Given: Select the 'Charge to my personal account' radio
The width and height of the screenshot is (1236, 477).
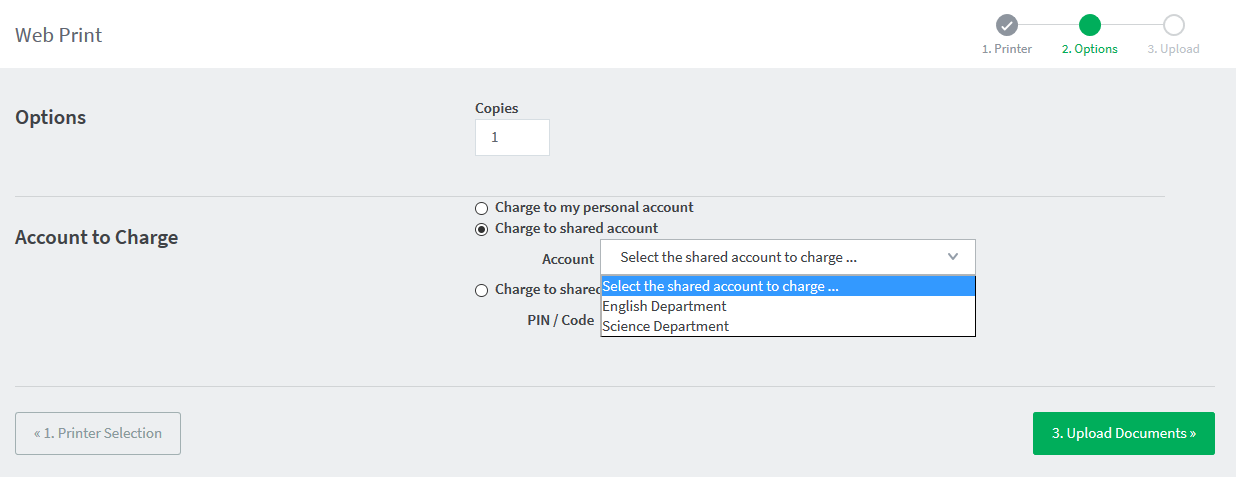Looking at the screenshot, I should point(482,208).
